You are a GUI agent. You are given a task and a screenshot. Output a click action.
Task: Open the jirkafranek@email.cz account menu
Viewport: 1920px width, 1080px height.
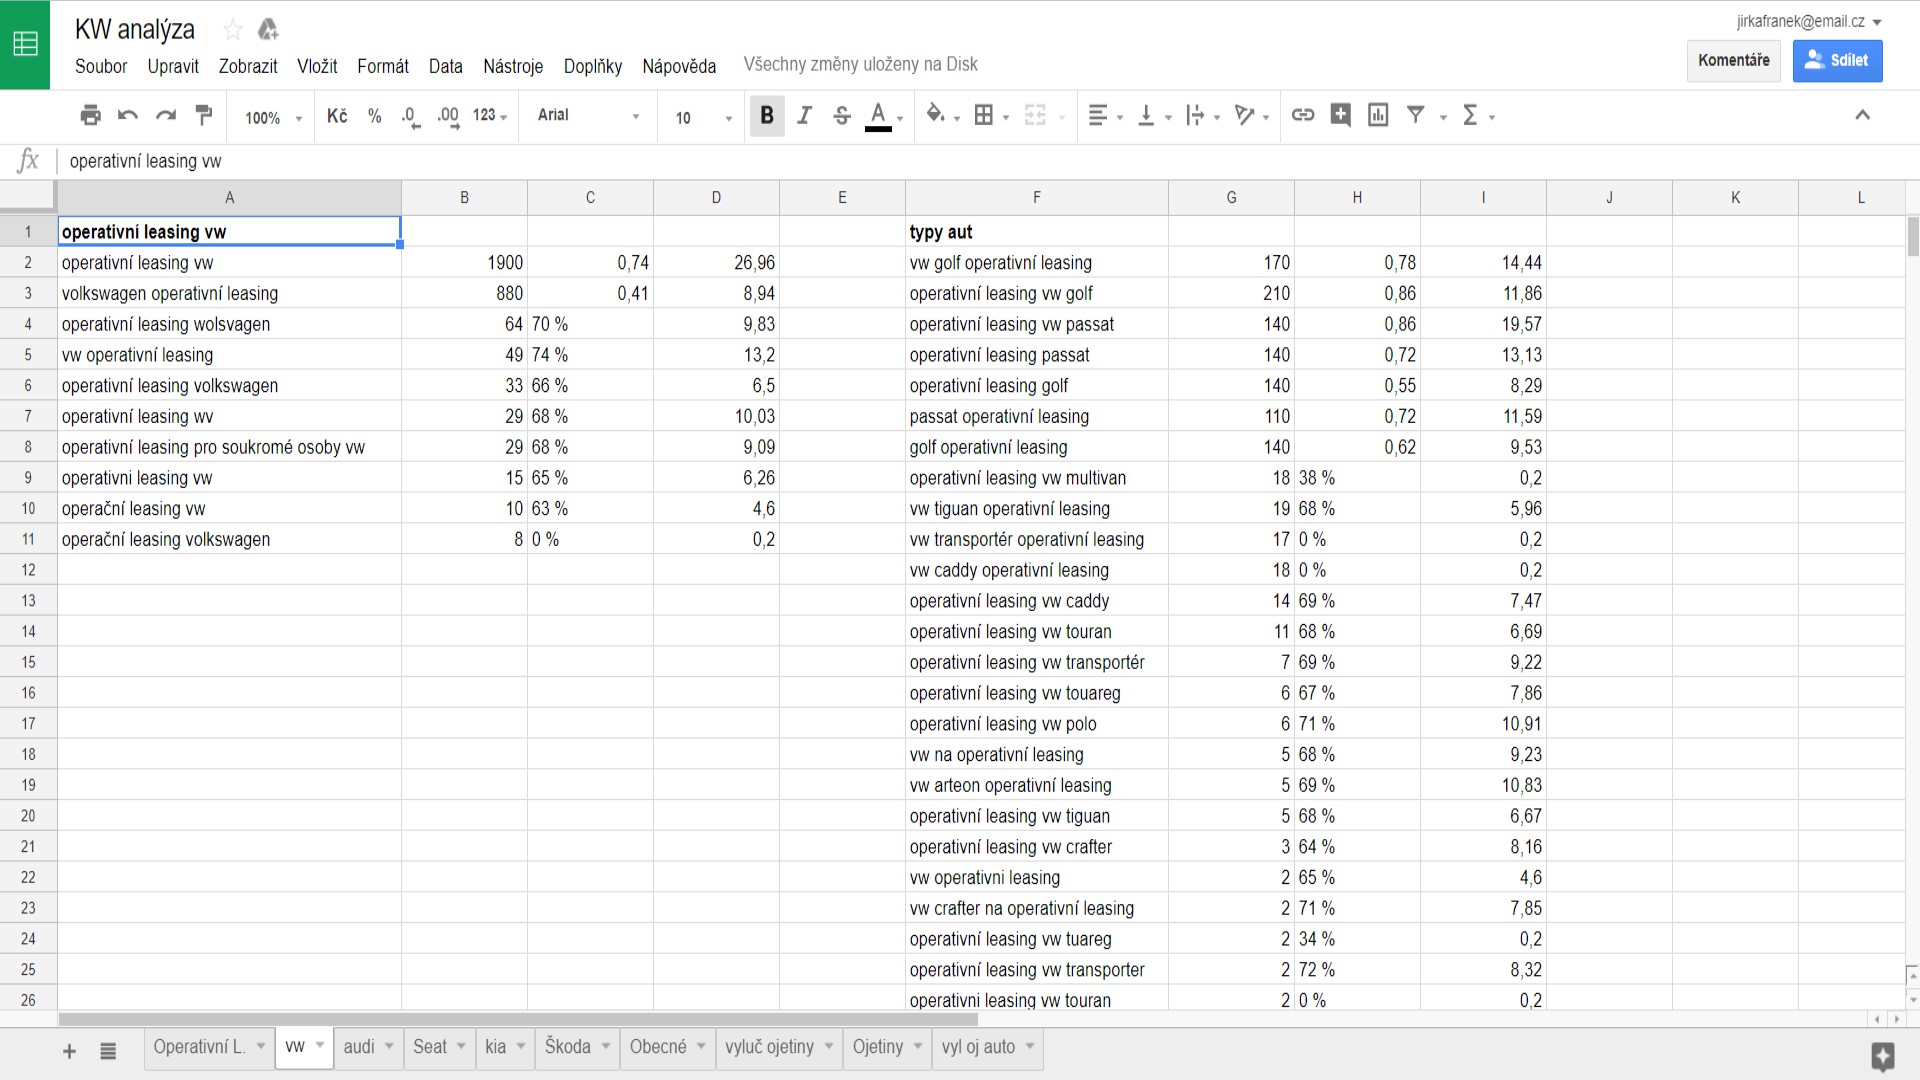pos(1808,21)
